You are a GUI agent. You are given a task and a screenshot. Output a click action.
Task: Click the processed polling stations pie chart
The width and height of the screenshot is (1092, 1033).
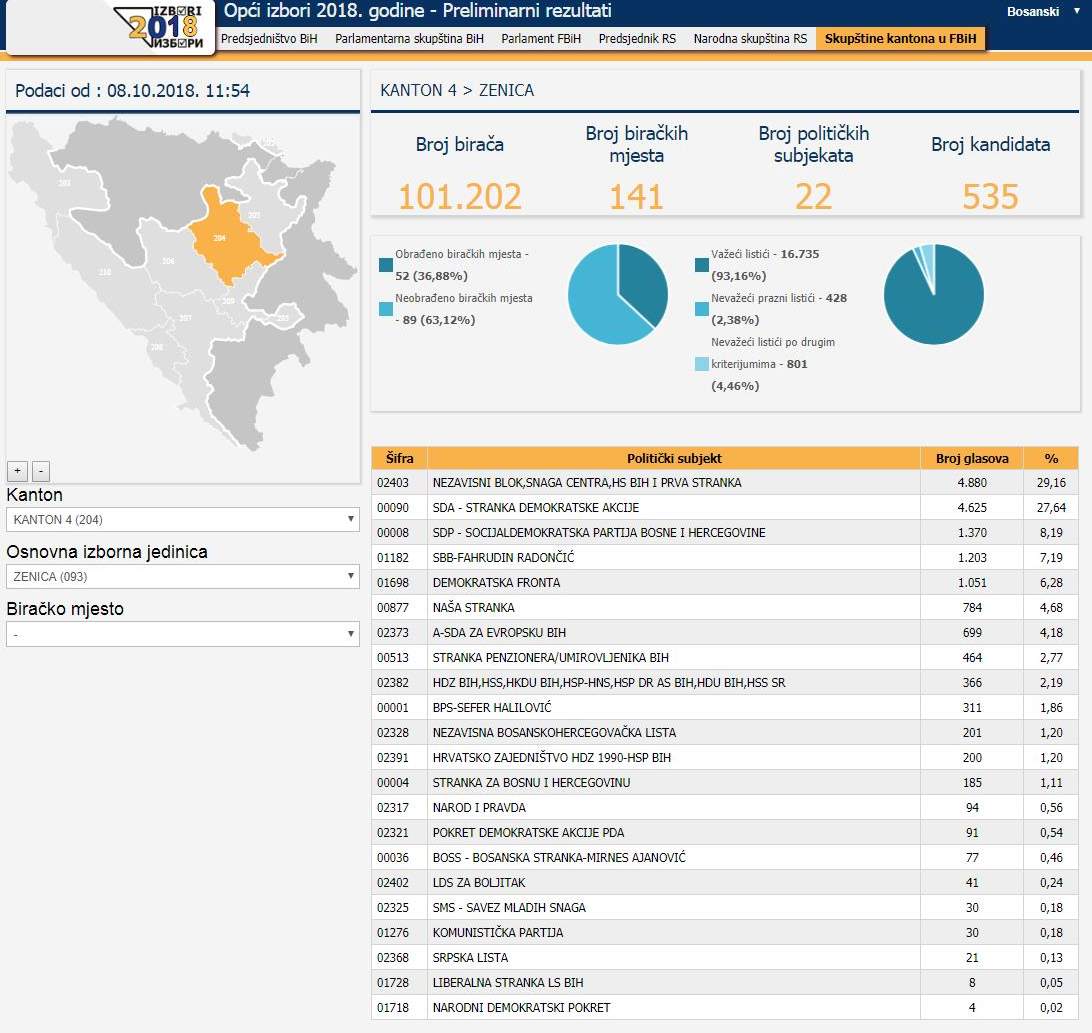tap(618, 294)
